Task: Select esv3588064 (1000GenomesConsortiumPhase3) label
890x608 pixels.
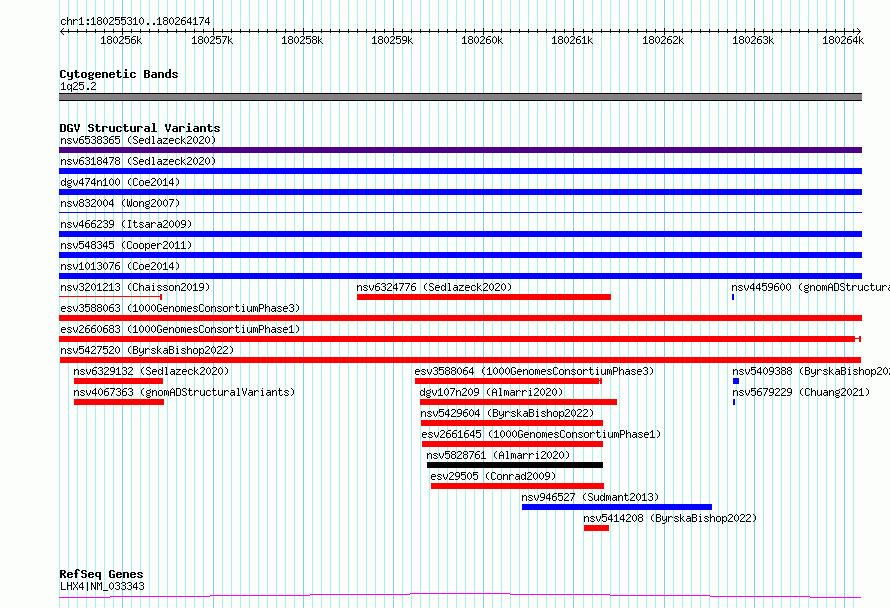Action: click(x=534, y=371)
